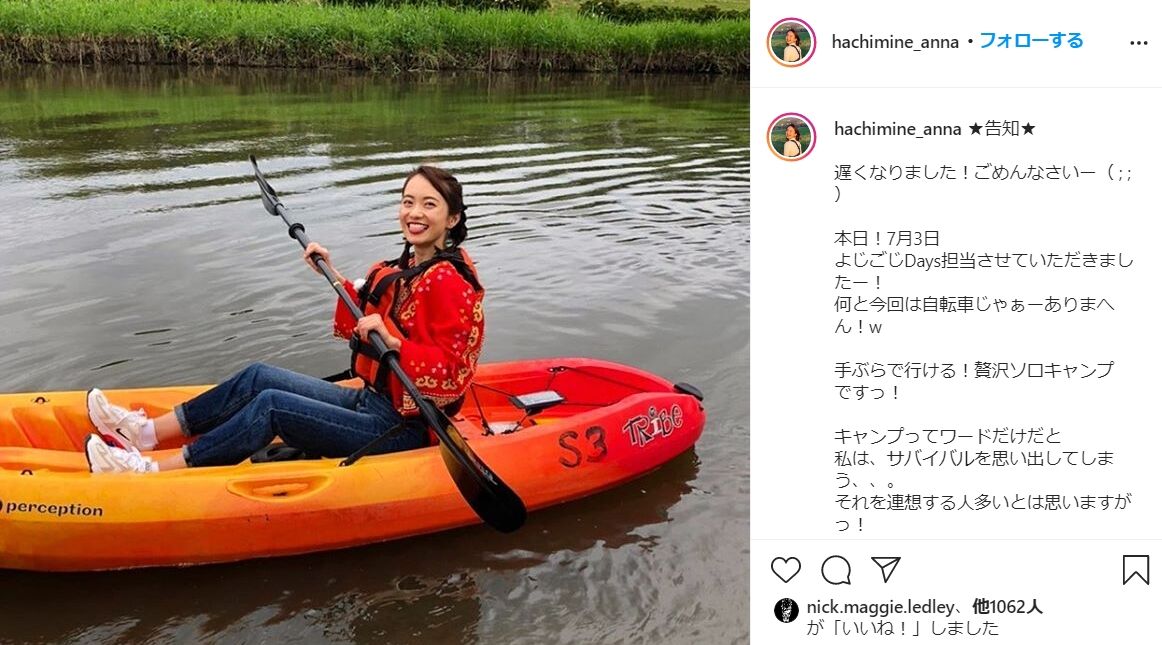Click the perception logo on the kayak photo
Image resolution: width=1162 pixels, height=645 pixels.
52,509
